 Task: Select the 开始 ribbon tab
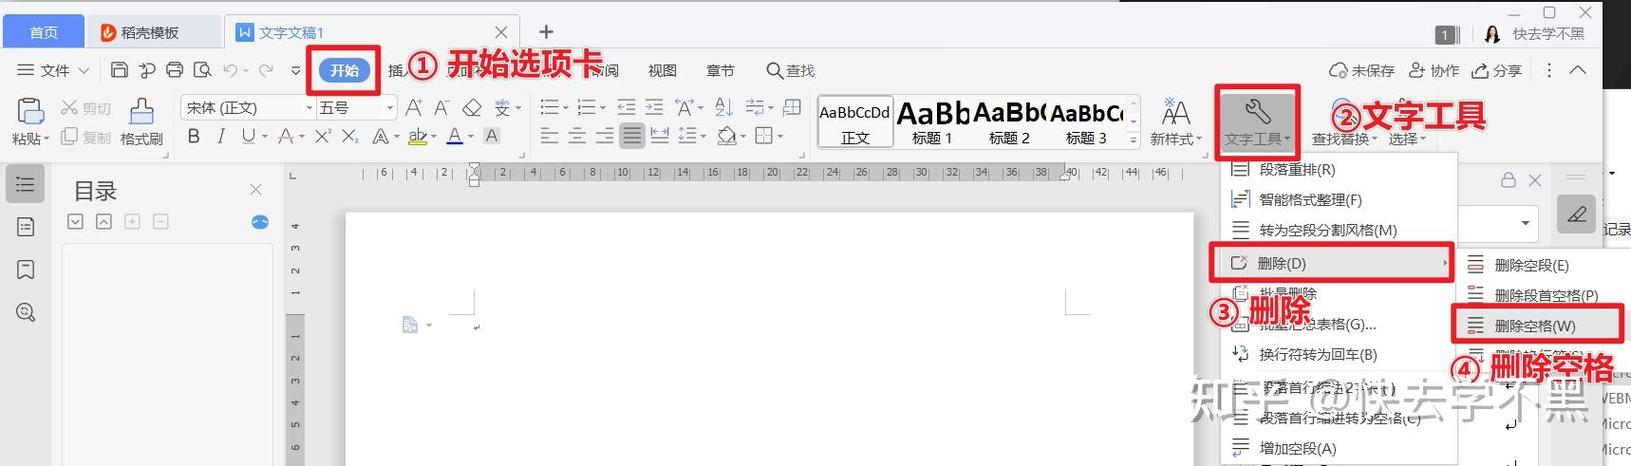345,70
